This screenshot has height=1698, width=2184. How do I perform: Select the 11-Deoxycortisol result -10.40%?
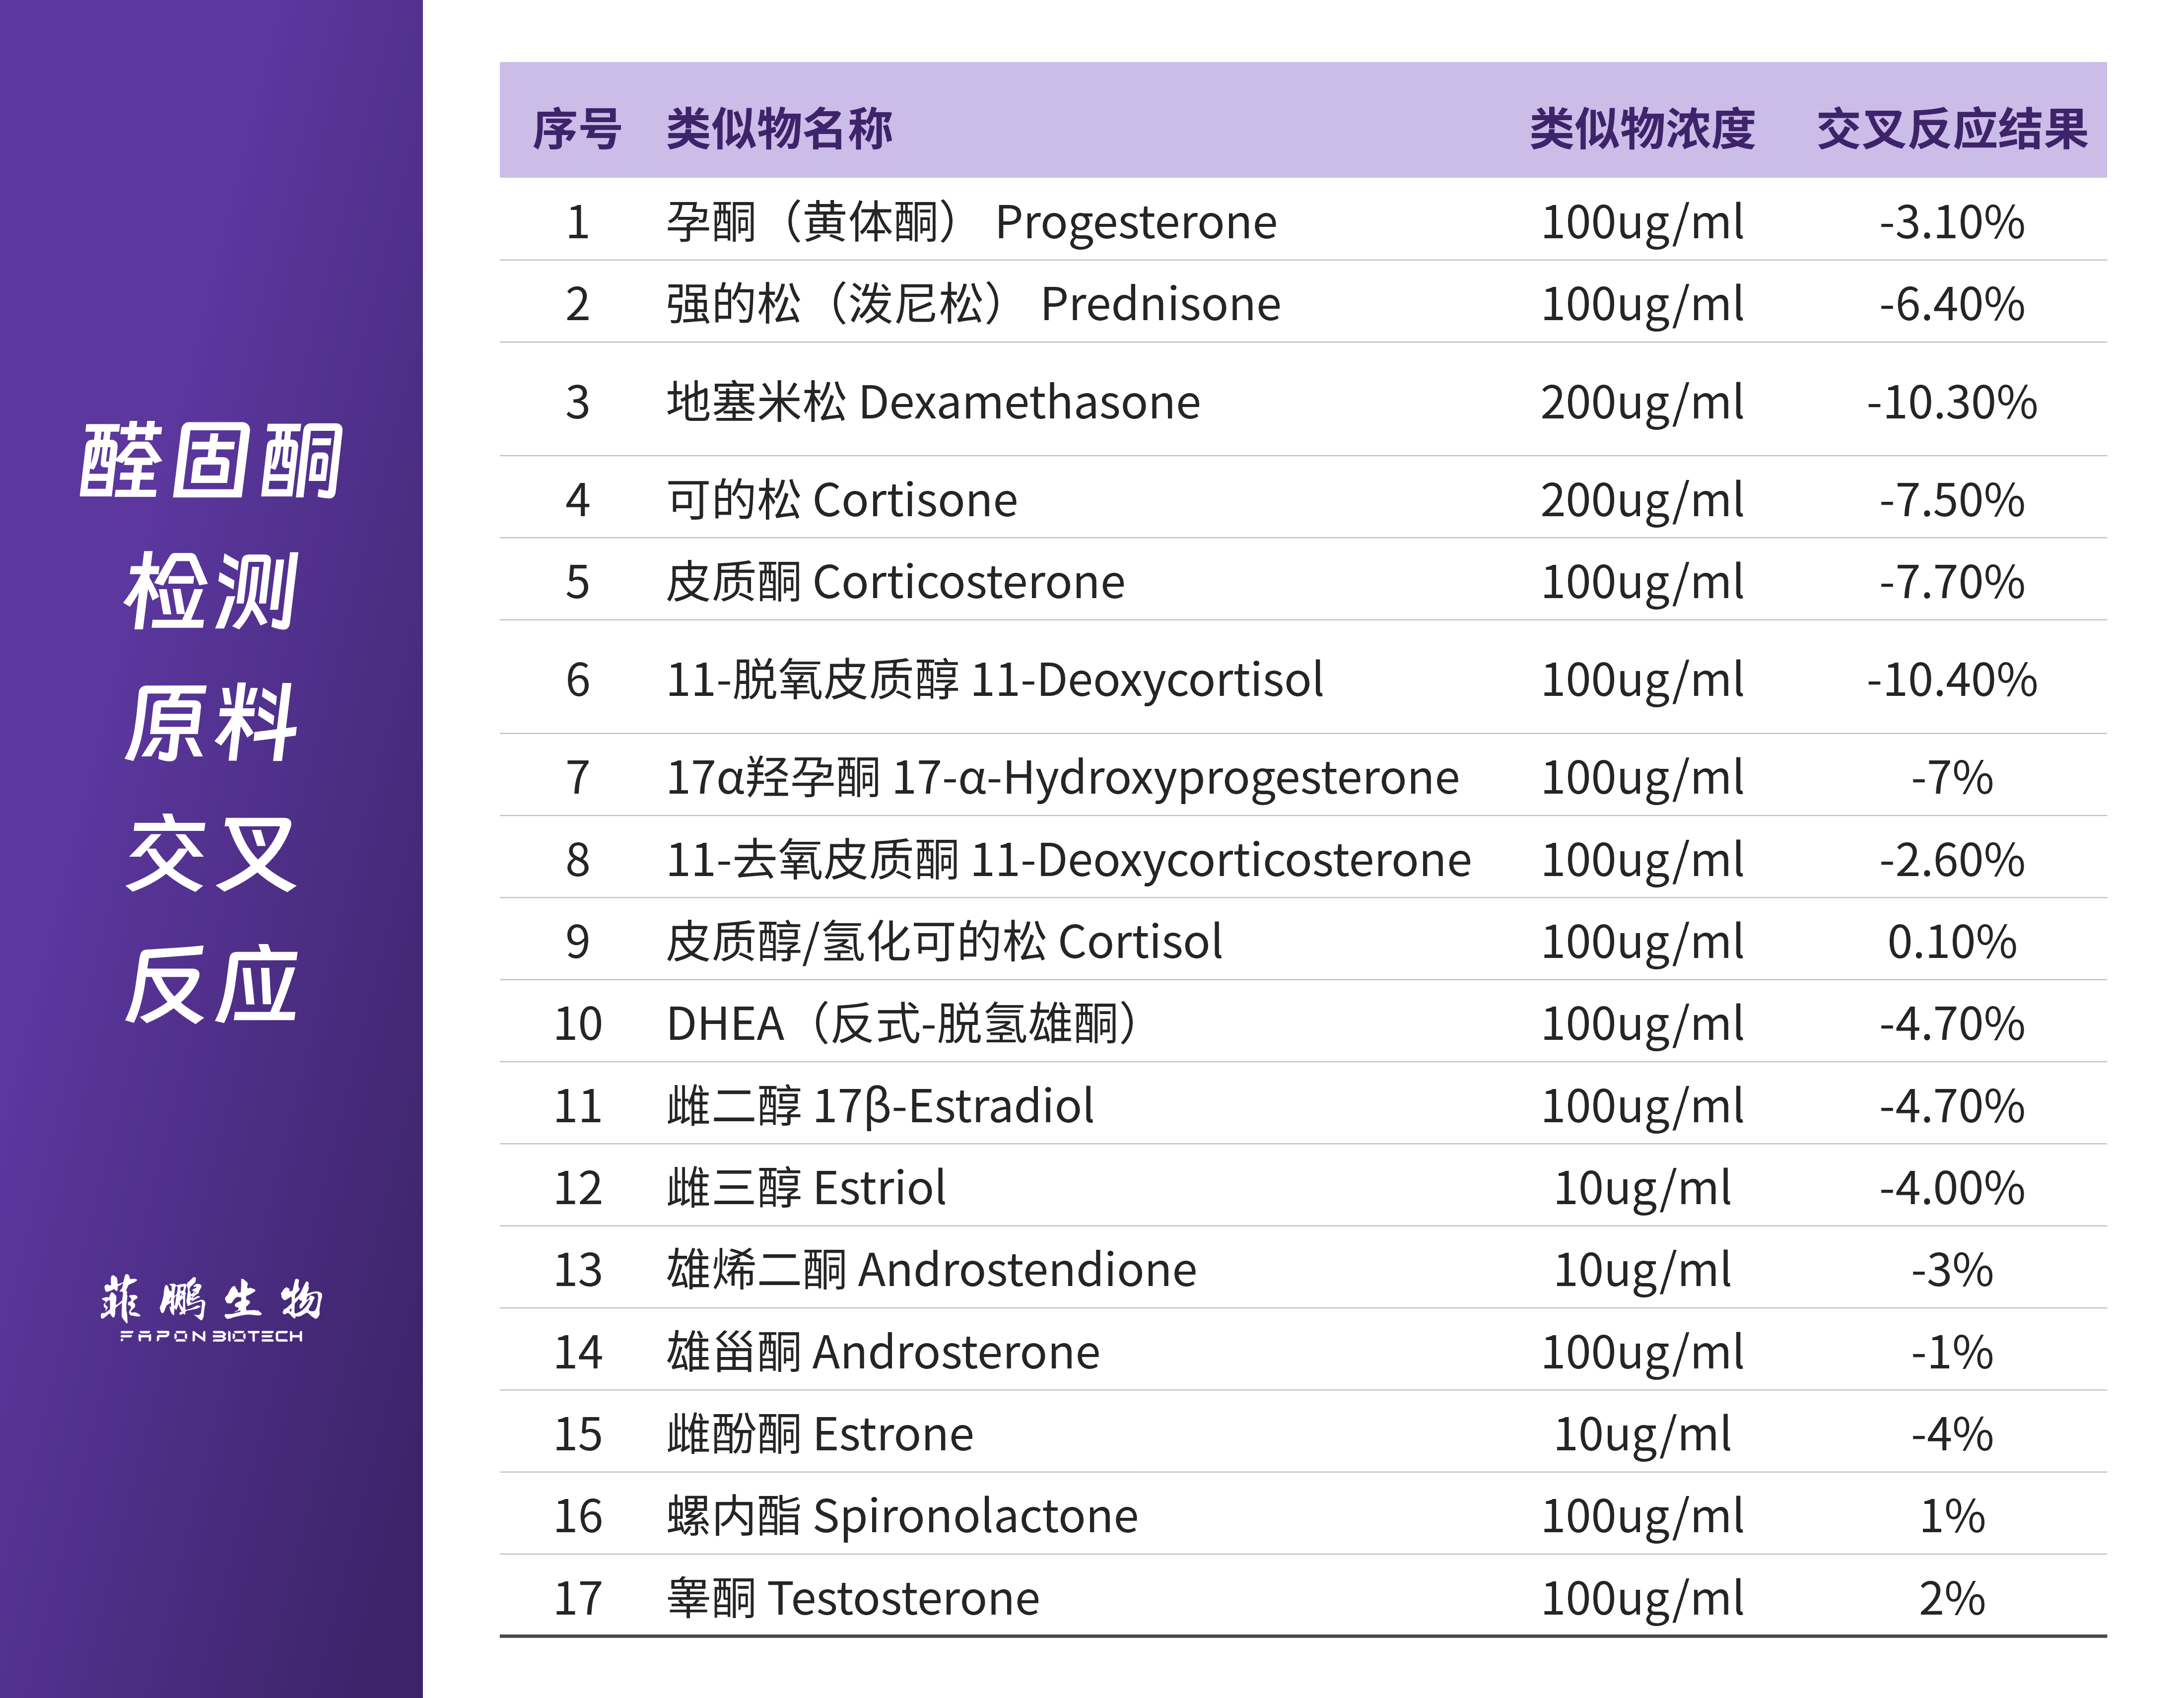(x=1951, y=680)
